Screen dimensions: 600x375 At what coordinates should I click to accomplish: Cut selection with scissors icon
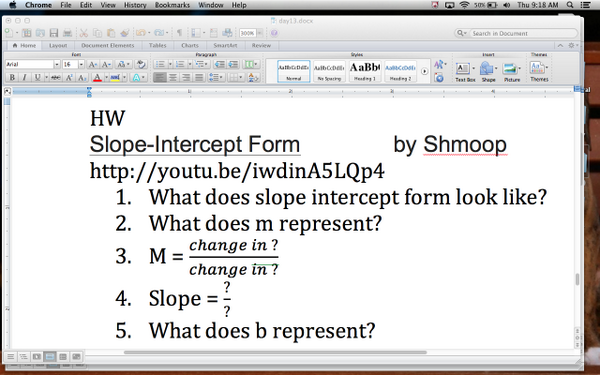point(84,33)
